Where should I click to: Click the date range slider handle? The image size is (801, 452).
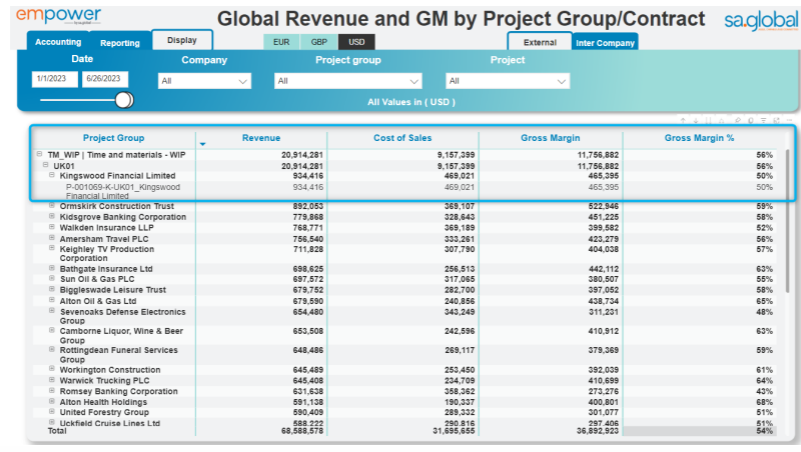pyautogui.click(x=124, y=100)
